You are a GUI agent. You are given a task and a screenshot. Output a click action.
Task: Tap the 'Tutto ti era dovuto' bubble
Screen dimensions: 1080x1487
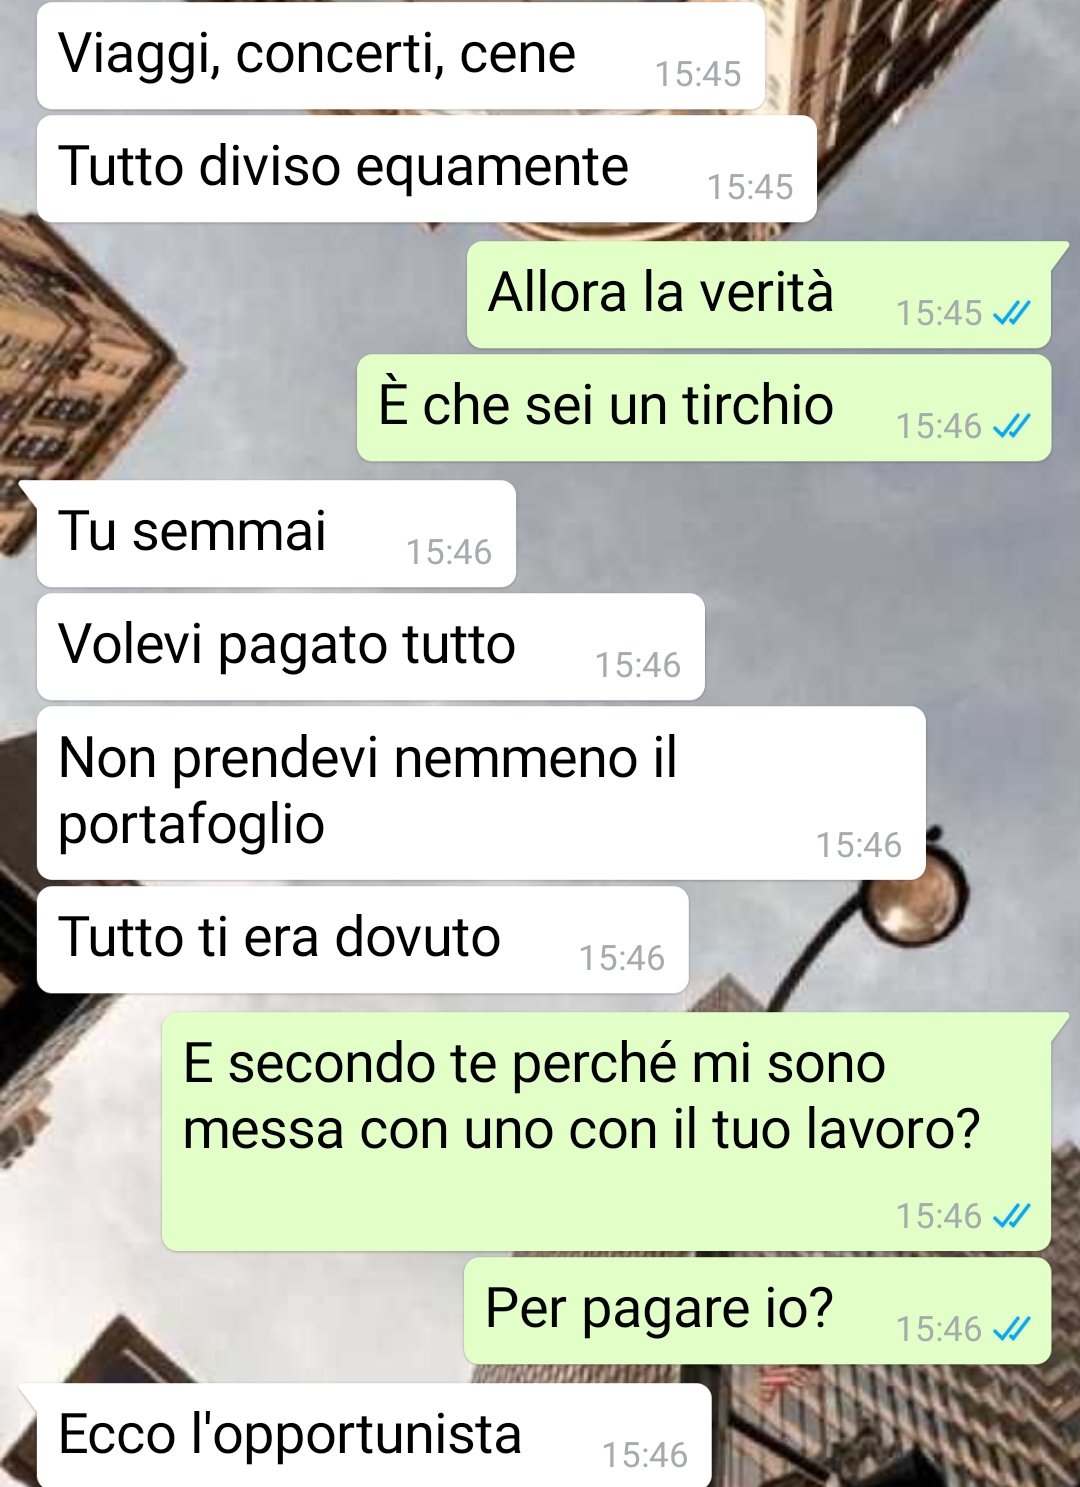[x=363, y=940]
